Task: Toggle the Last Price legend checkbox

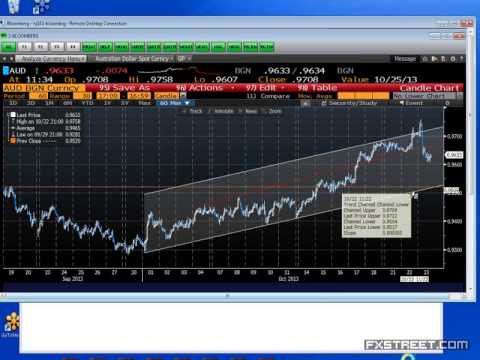Action: [13, 115]
